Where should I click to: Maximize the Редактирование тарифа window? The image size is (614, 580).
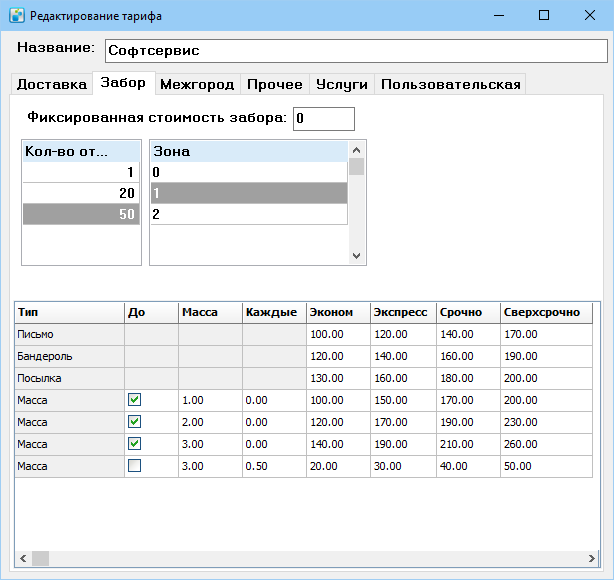(x=544, y=16)
